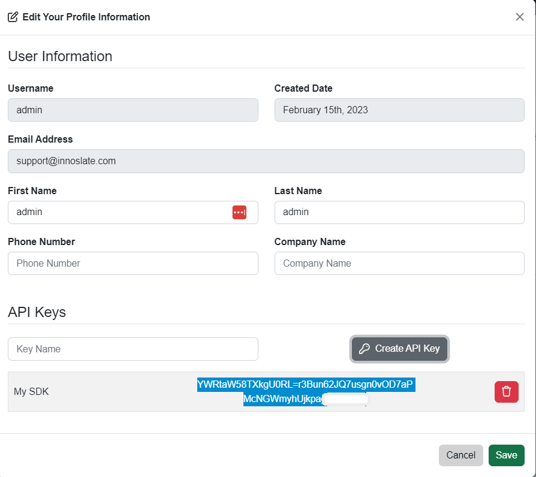The height and width of the screenshot is (477, 536).
Task: Click the key icon on Create API Key
Action: pos(364,348)
